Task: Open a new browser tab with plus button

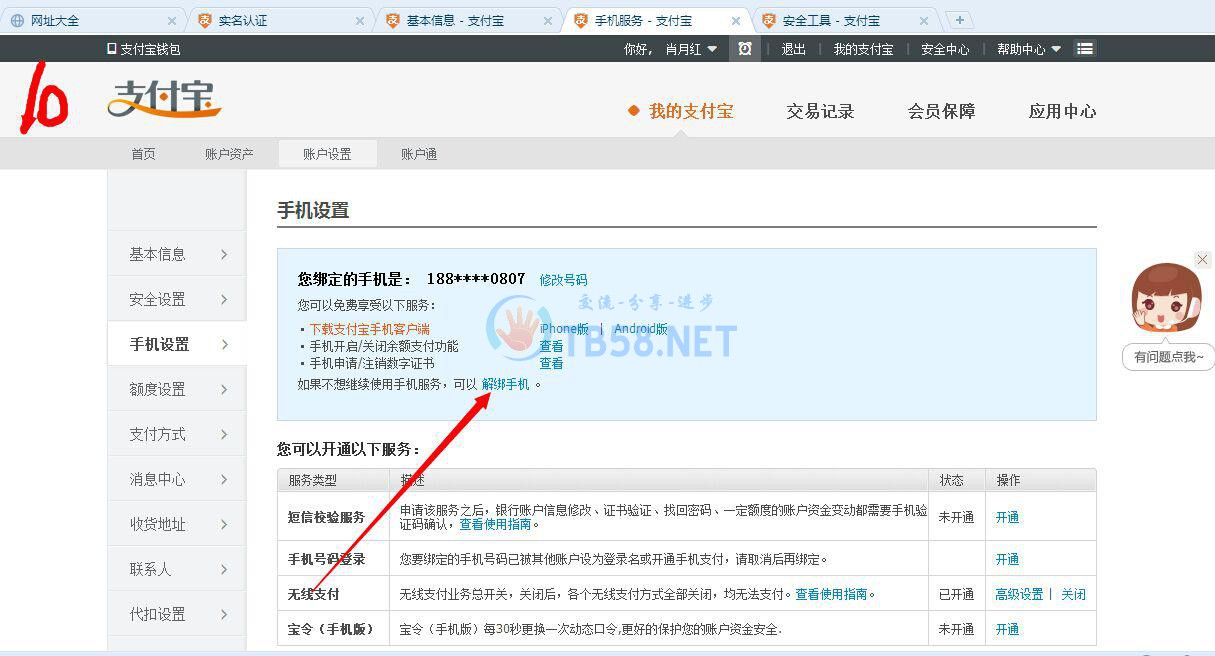Action: coord(959,20)
